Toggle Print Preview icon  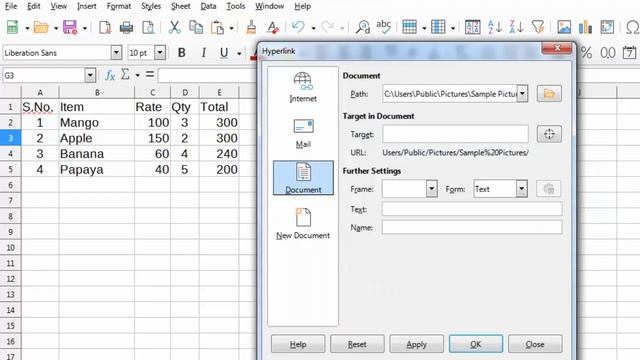click(x=148, y=28)
